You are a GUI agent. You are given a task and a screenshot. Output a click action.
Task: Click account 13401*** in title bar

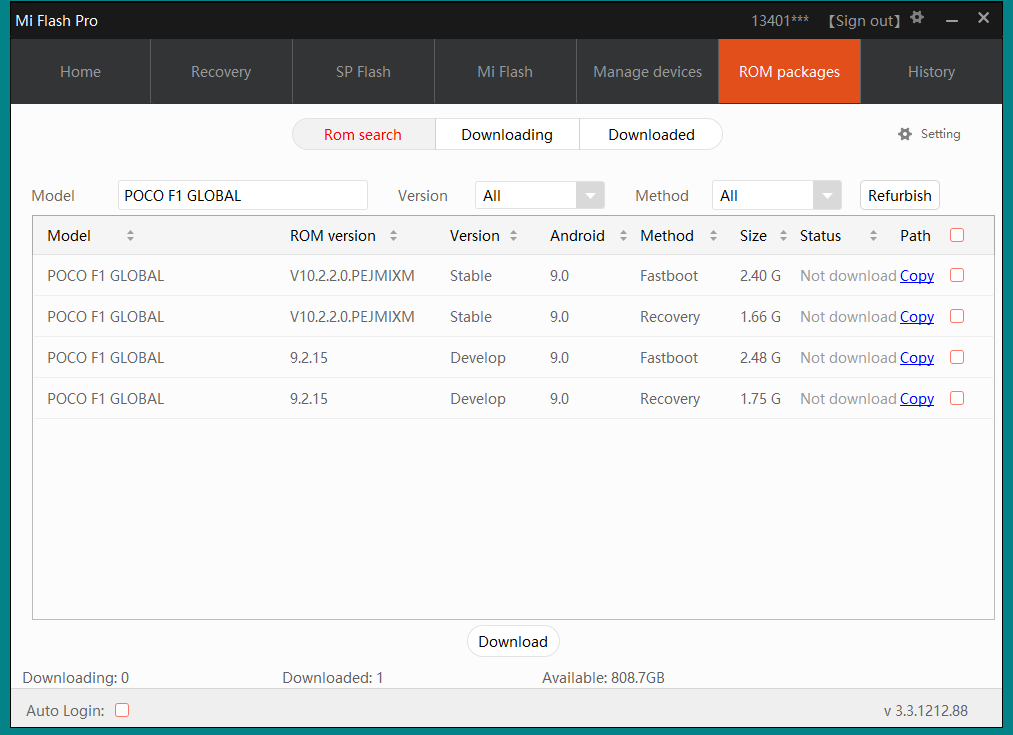click(780, 21)
